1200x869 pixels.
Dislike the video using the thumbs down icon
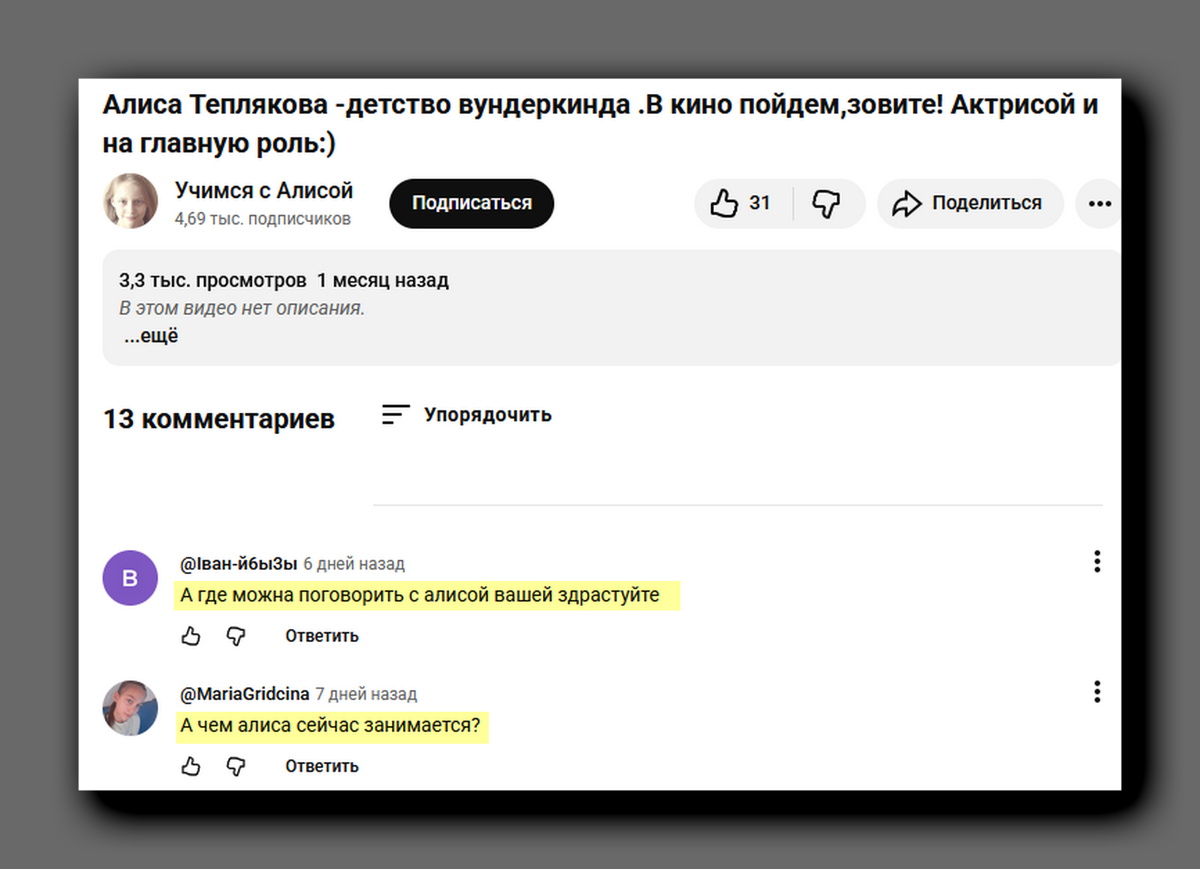tap(826, 203)
